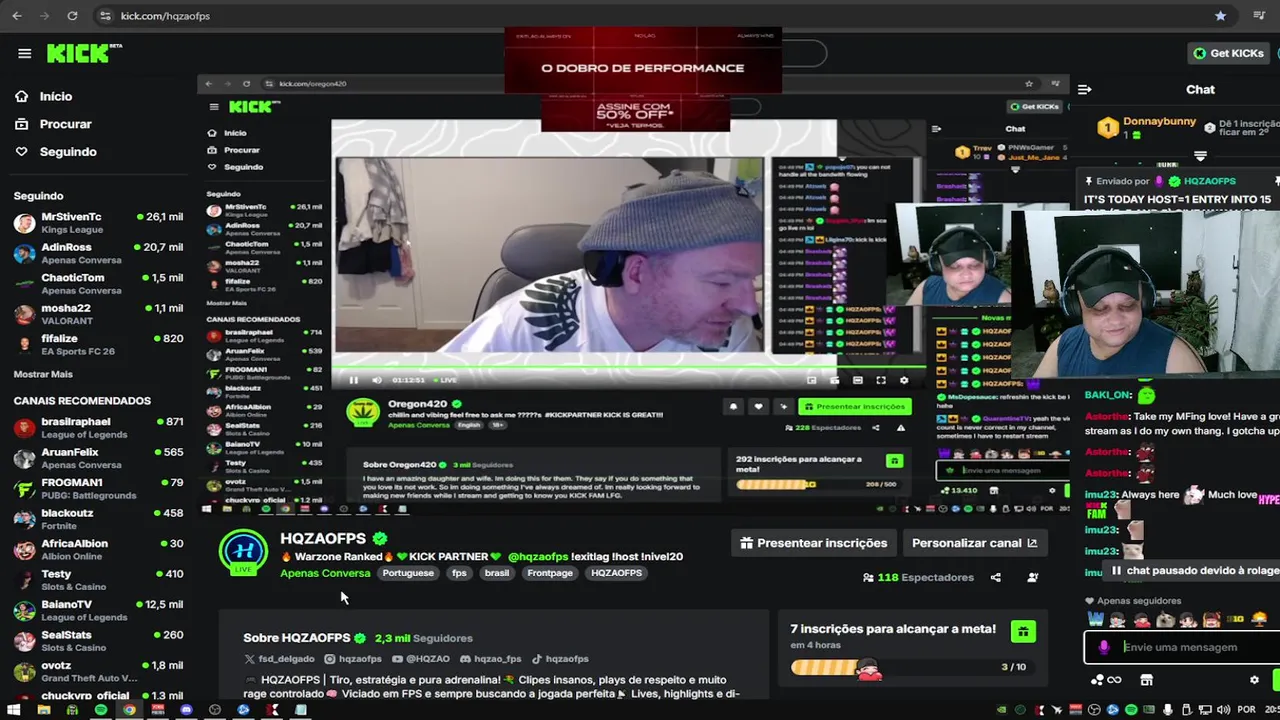
Task: Open SealStats recommended channel
Action: click(98, 641)
